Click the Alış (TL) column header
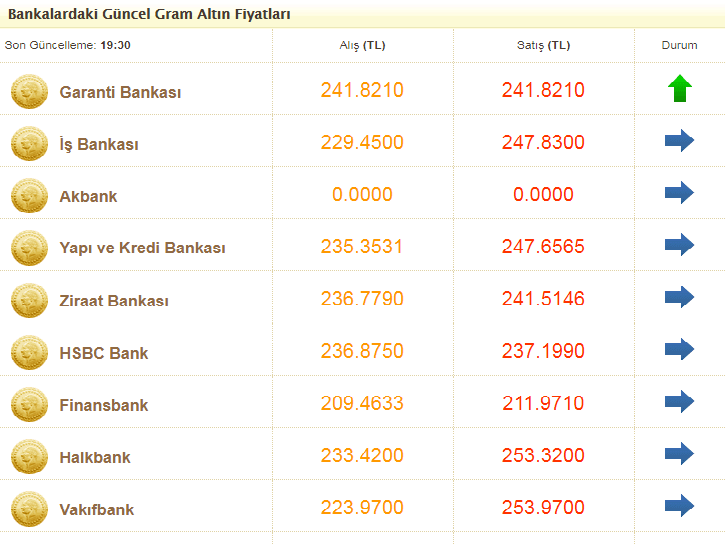This screenshot has height=544, width=725. pyautogui.click(x=362, y=45)
